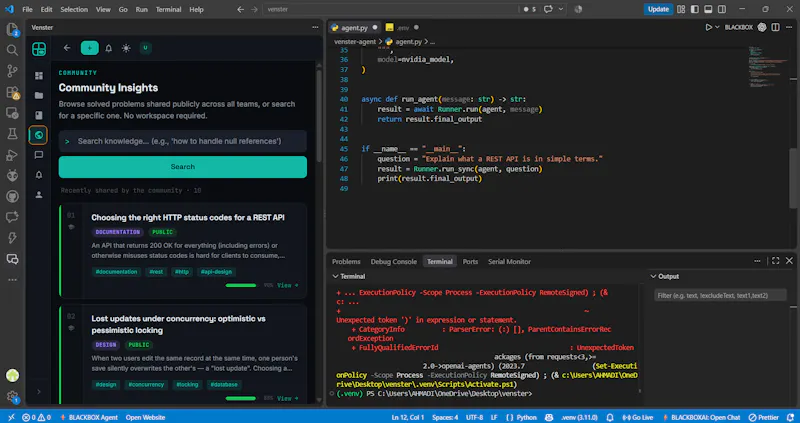Open the Venster dashboard grid icon
Viewport: 800px width, 423px height.
click(x=39, y=76)
